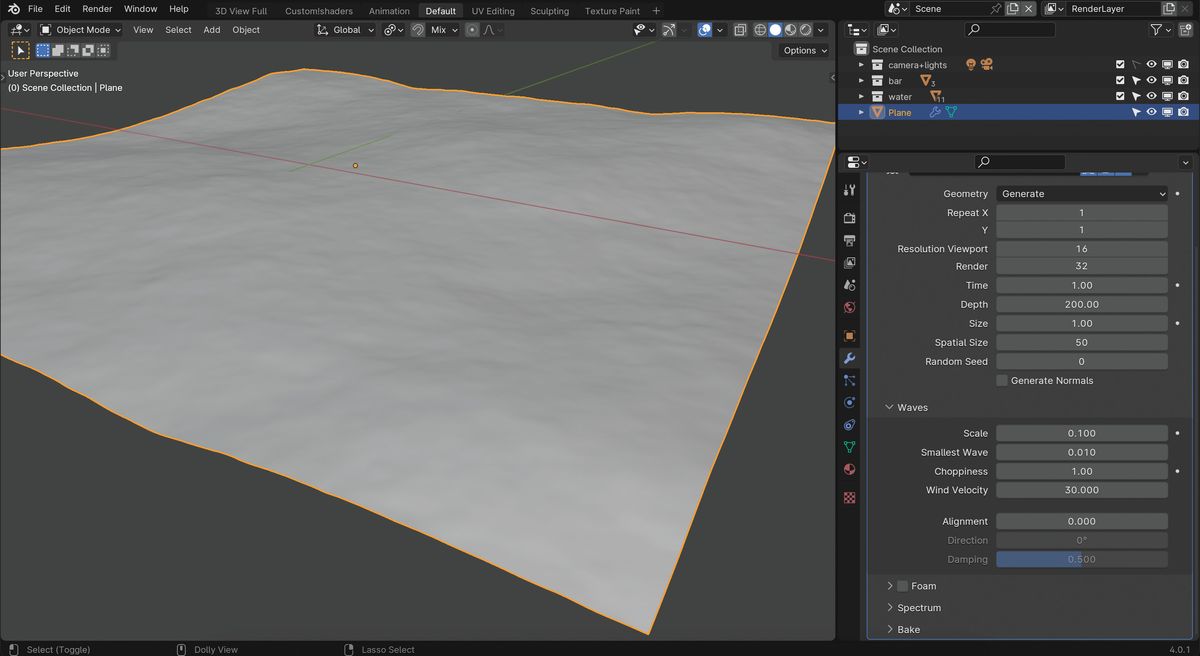Viewport: 1200px width, 656px height.
Task: Expand the camera+lights collection
Action: pos(861,64)
